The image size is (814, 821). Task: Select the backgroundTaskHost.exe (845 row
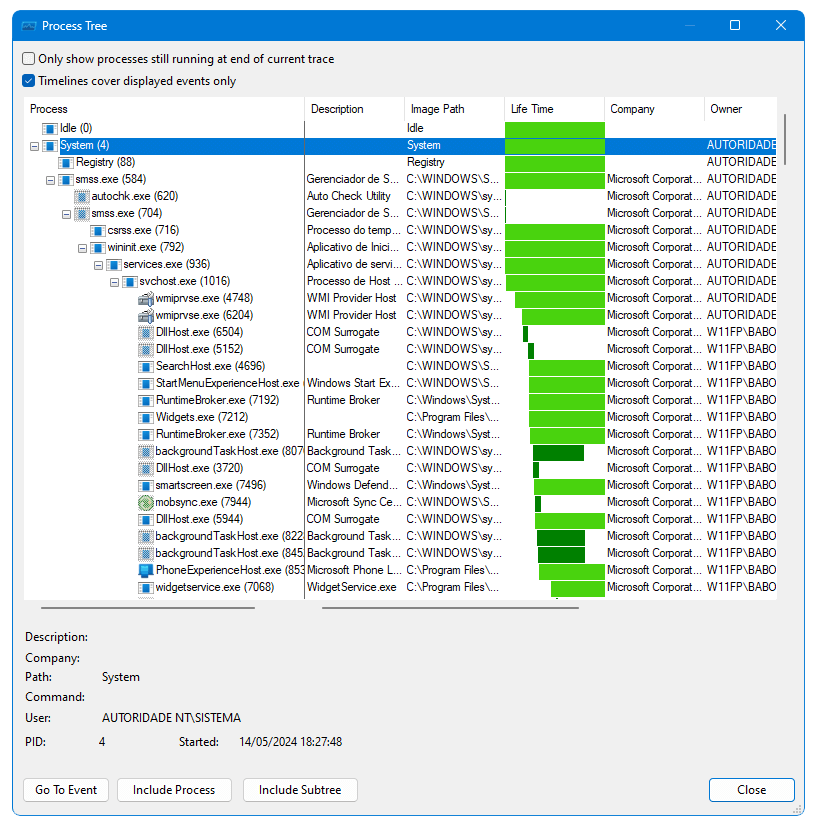400,553
